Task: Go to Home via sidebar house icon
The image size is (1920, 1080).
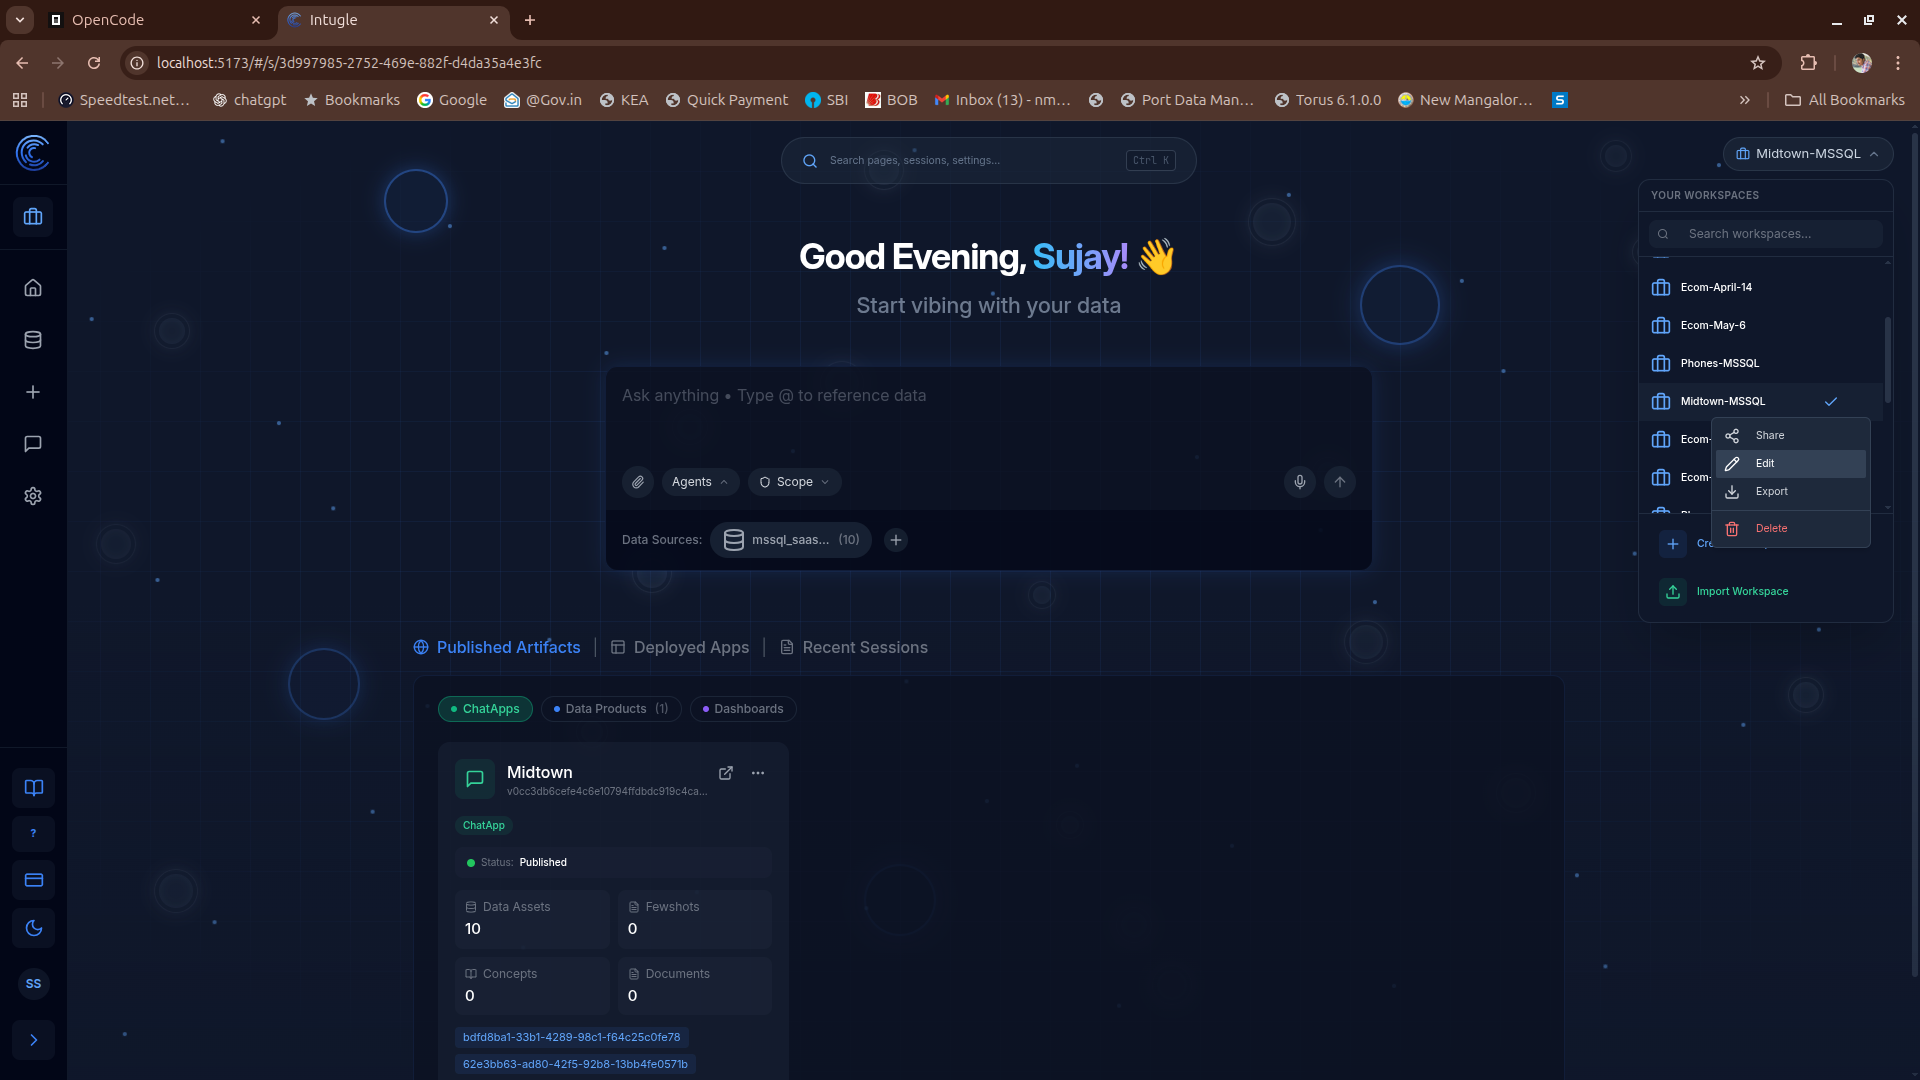Action: [x=33, y=288]
